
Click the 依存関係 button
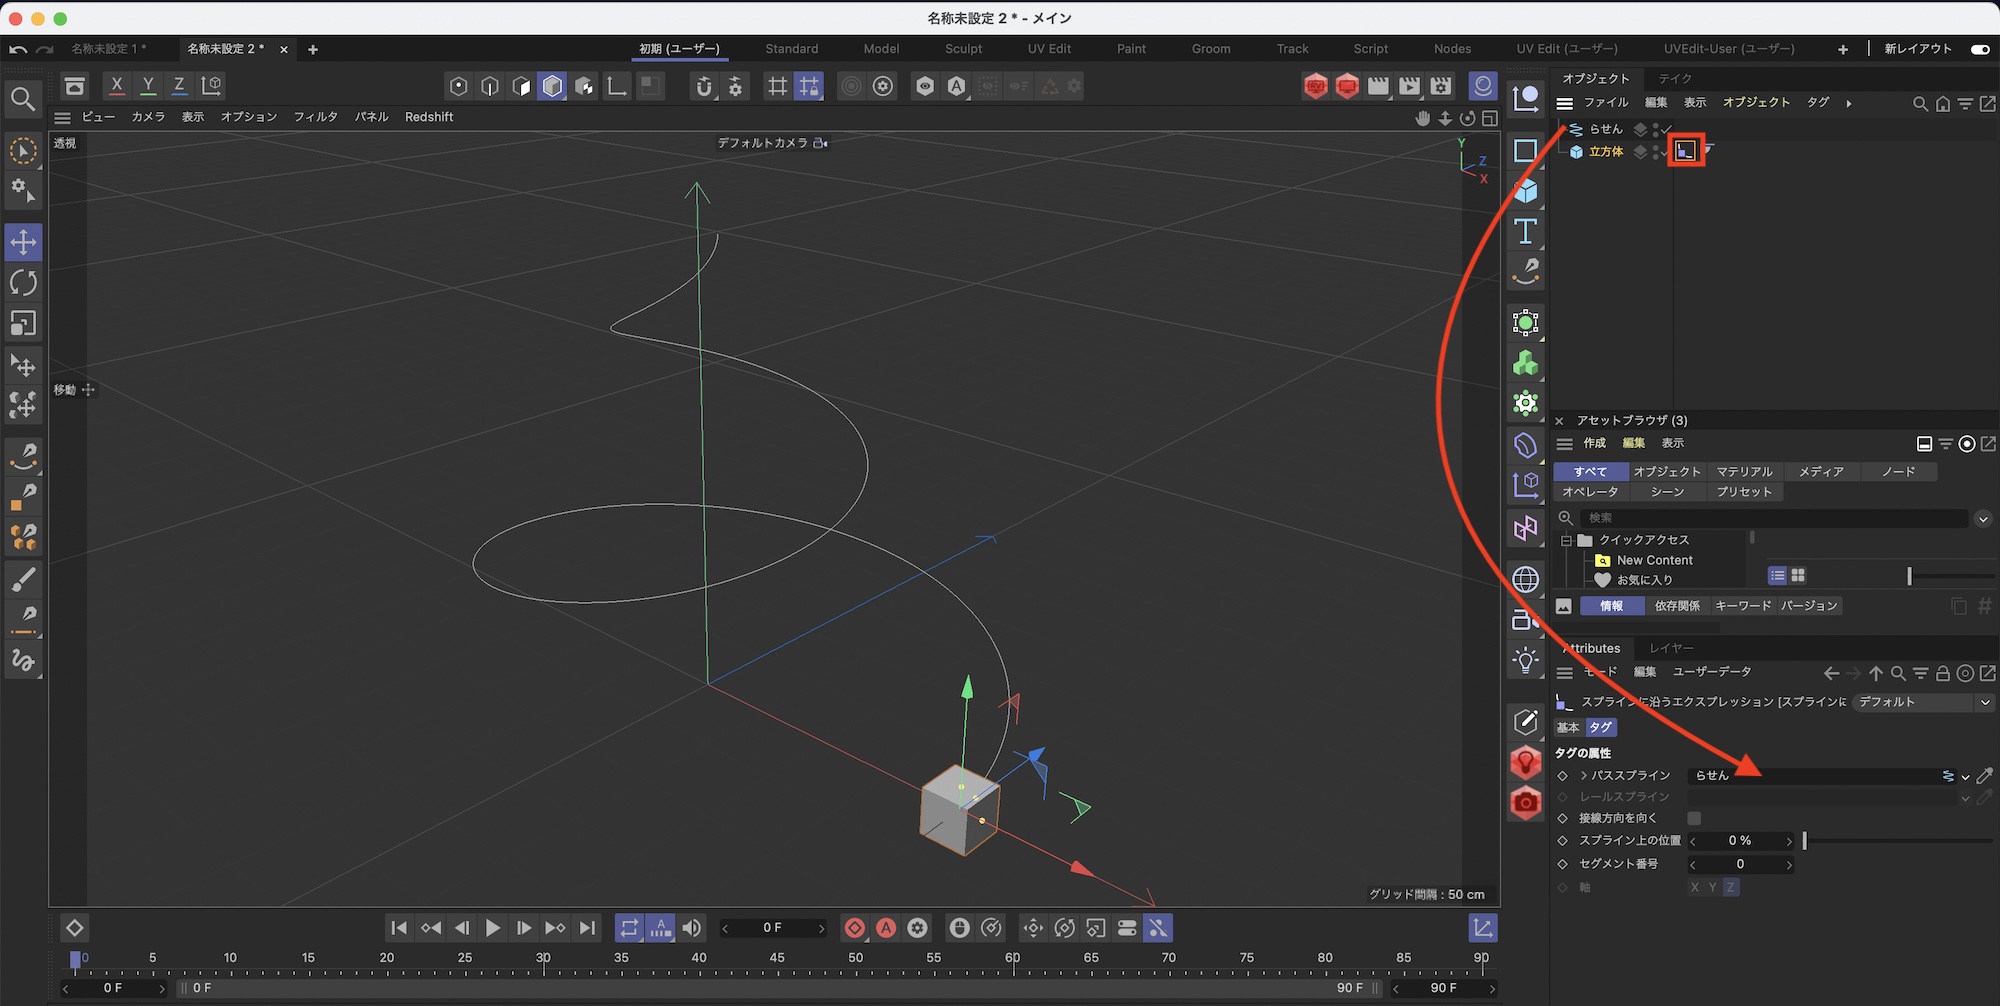click(1676, 606)
